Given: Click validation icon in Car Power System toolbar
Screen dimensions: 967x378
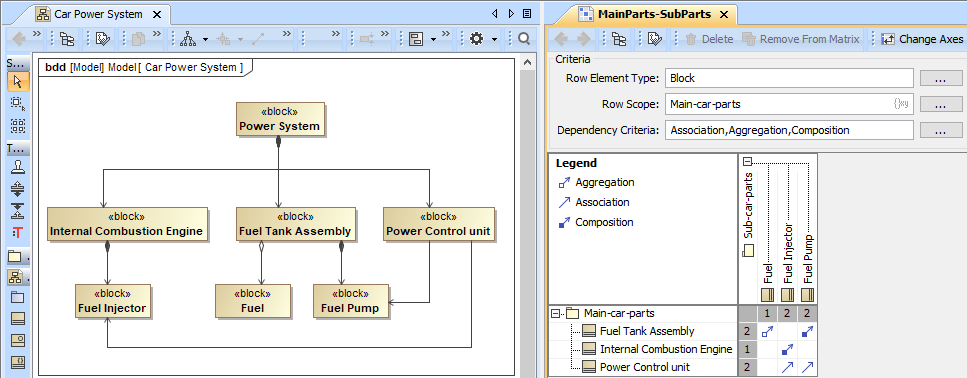Looking at the screenshot, I should (x=103, y=39).
